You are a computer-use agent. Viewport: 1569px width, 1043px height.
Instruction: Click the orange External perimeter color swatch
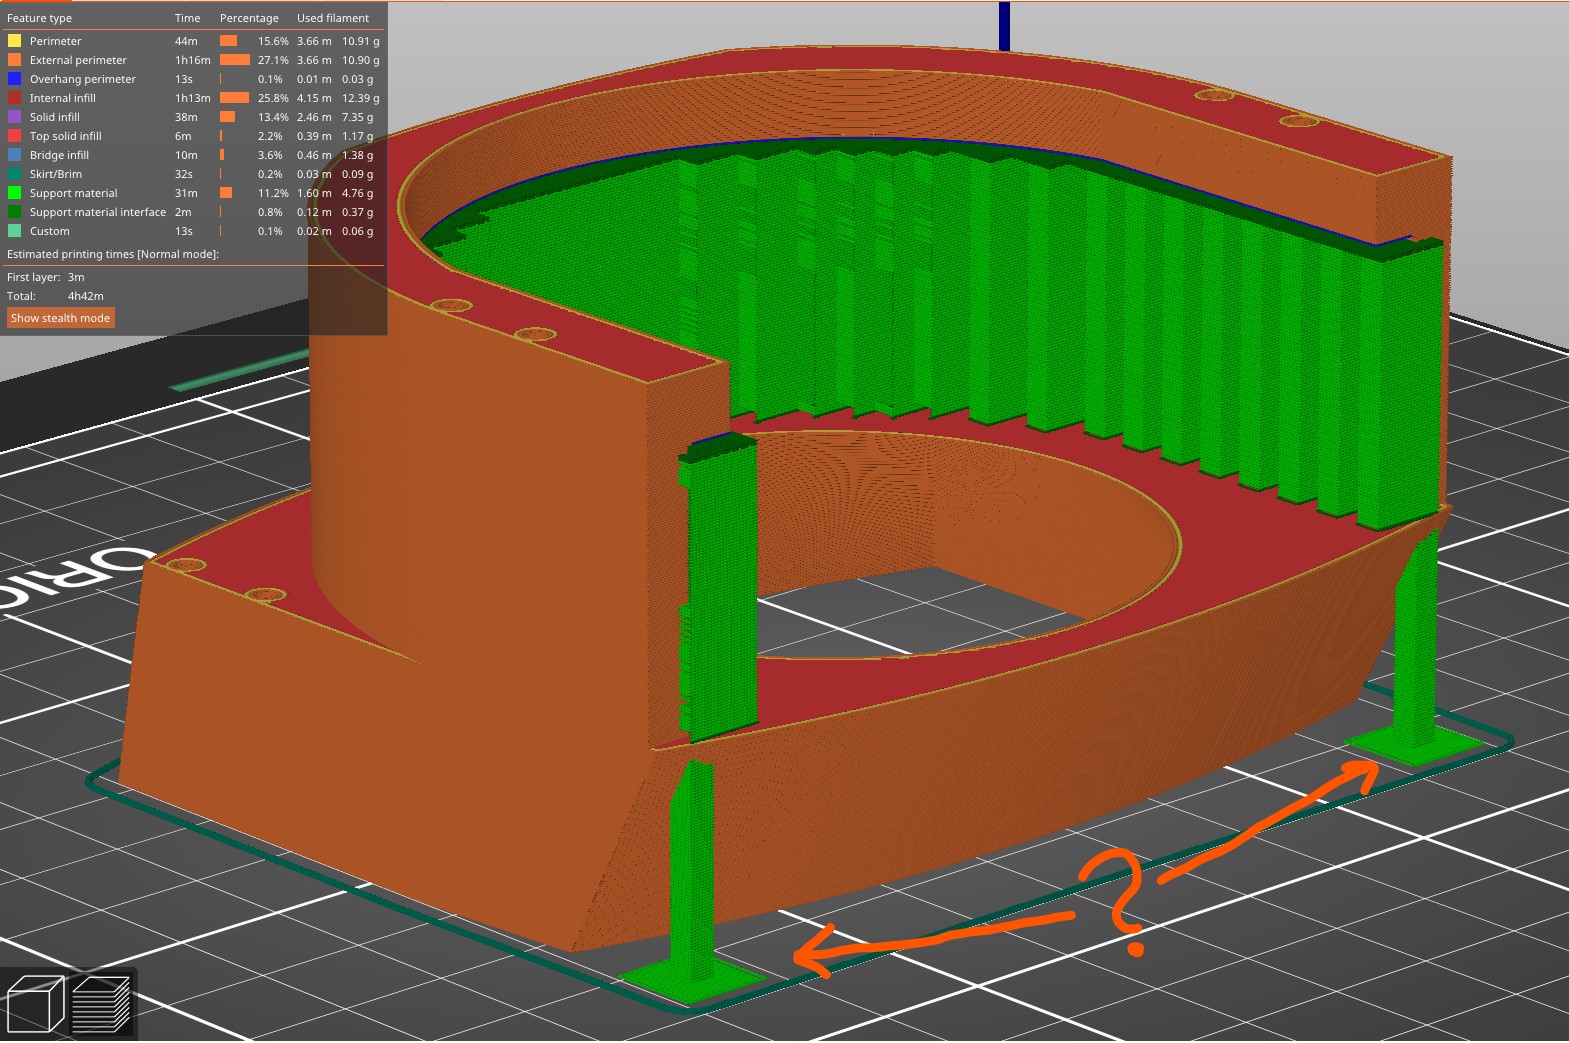pyautogui.click(x=14, y=60)
